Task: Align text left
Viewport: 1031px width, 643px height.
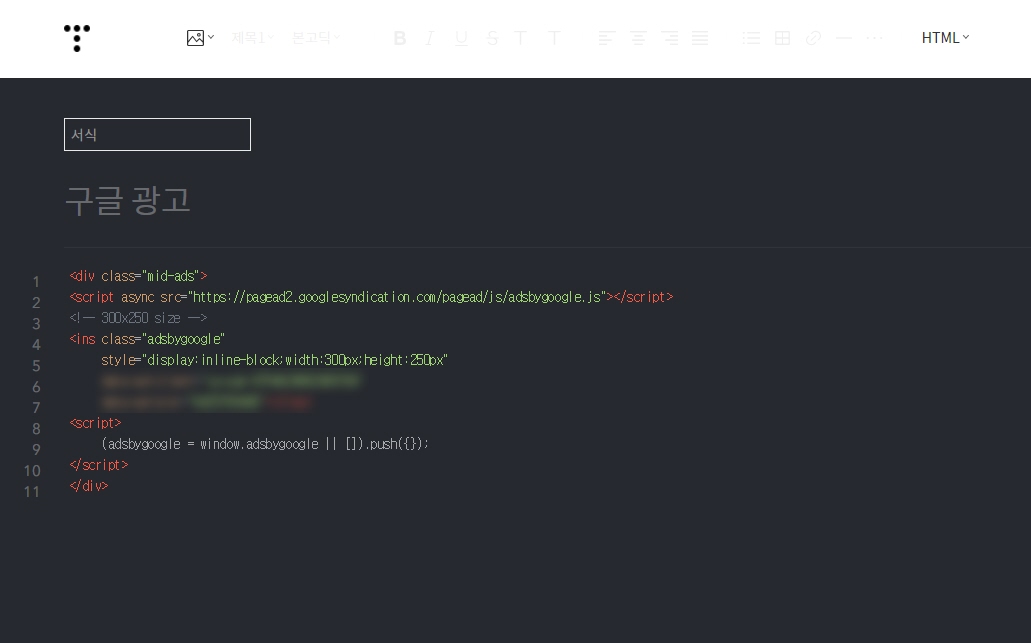Action: 606,38
